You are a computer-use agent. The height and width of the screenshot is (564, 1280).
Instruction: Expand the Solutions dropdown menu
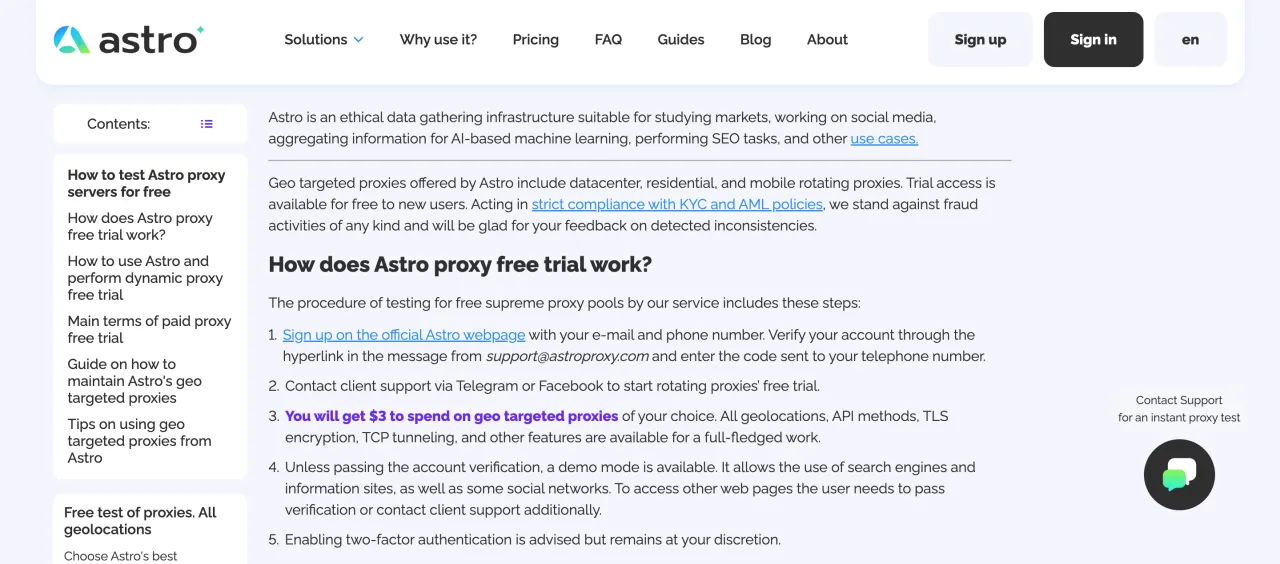point(323,40)
